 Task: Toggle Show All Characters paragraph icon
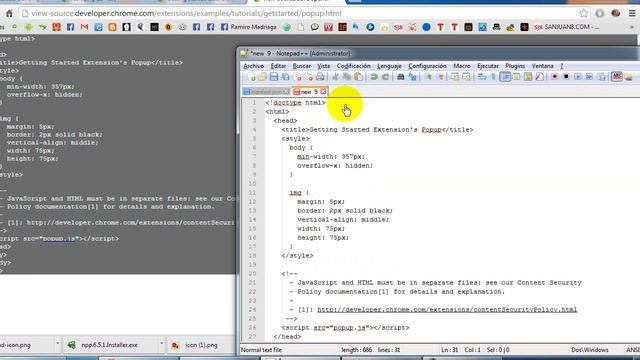pyautogui.click(x=493, y=77)
